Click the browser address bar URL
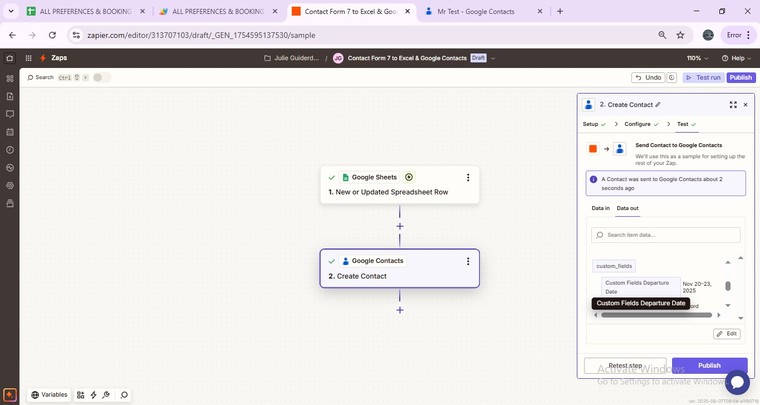This screenshot has width=760, height=405. [x=201, y=35]
